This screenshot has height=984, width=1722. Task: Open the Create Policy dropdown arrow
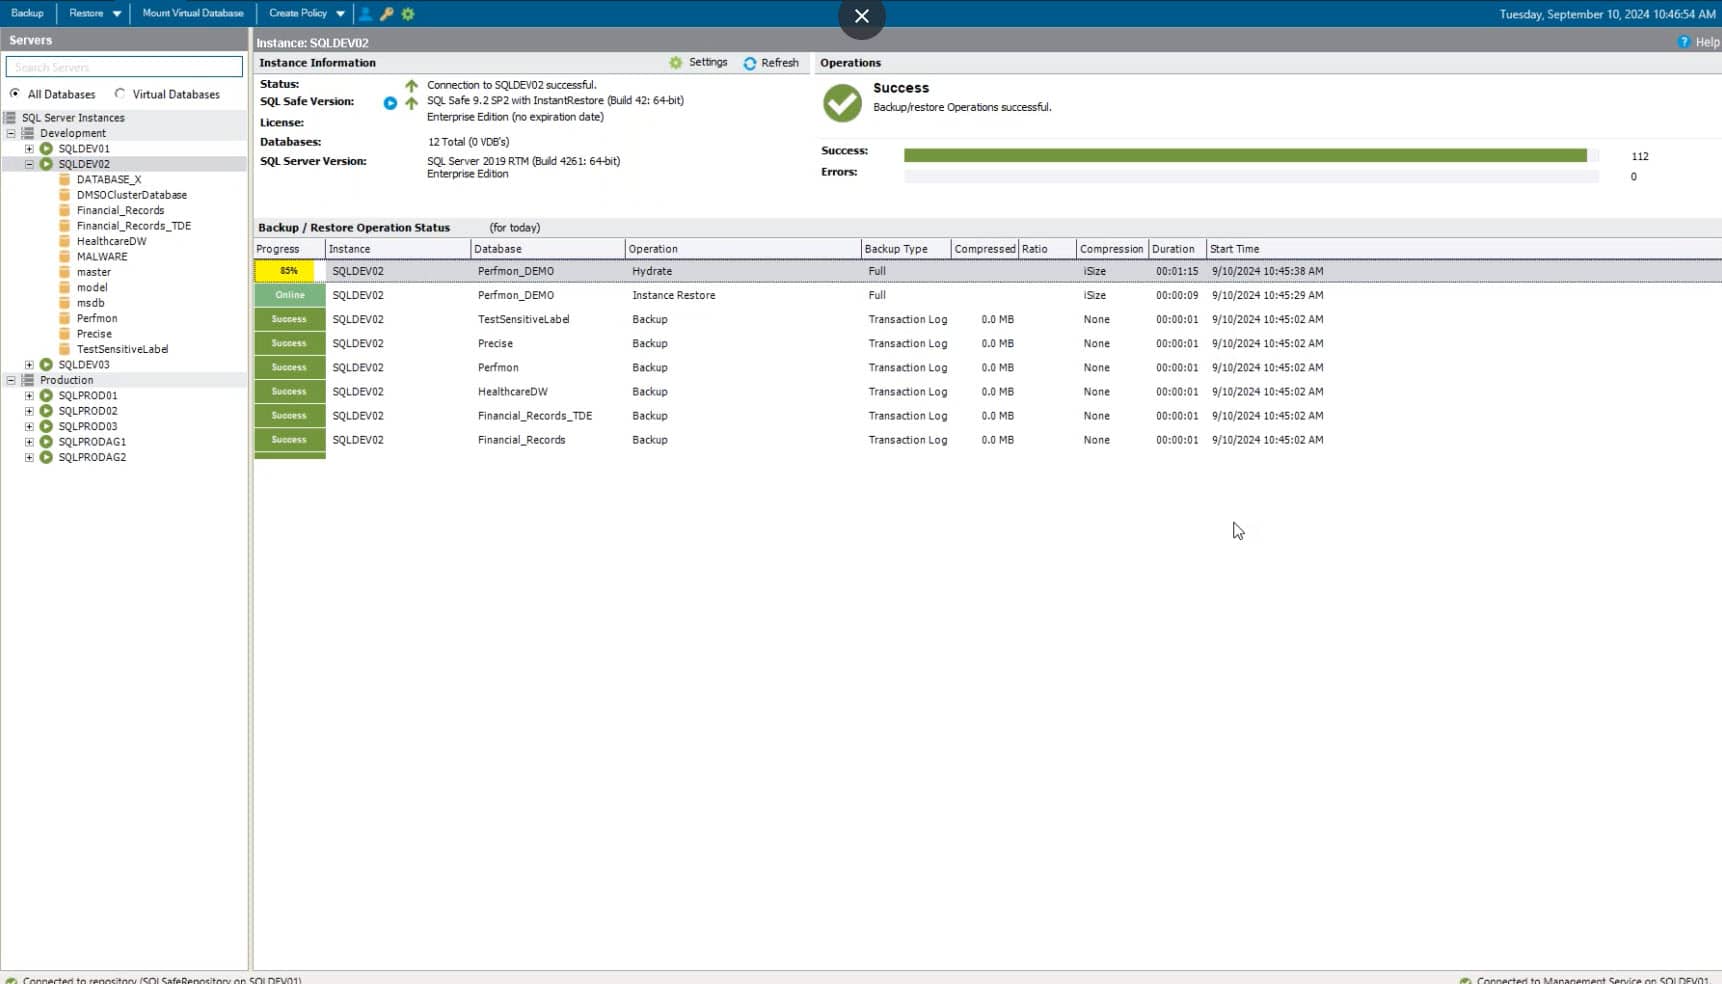point(340,14)
